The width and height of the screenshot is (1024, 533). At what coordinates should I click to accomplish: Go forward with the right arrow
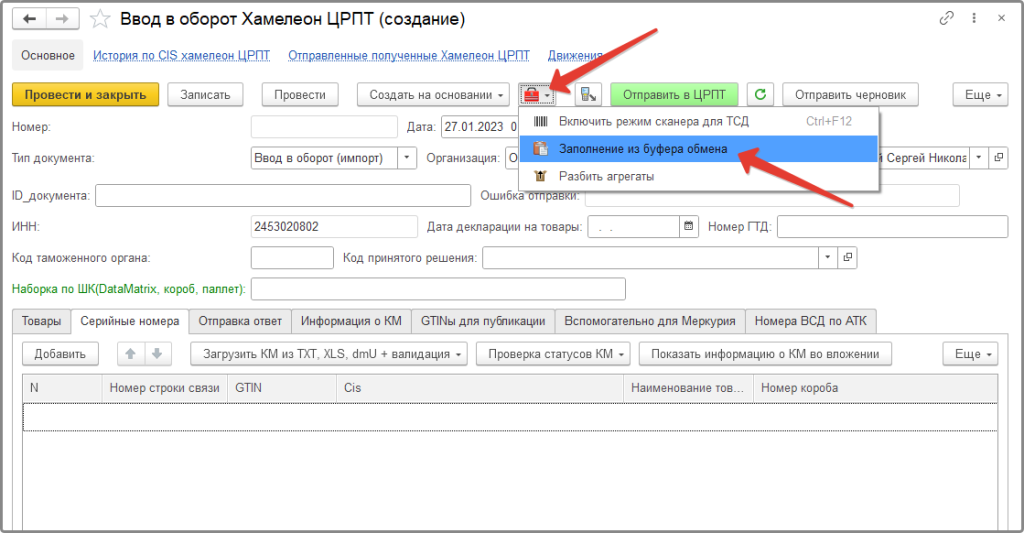62,19
